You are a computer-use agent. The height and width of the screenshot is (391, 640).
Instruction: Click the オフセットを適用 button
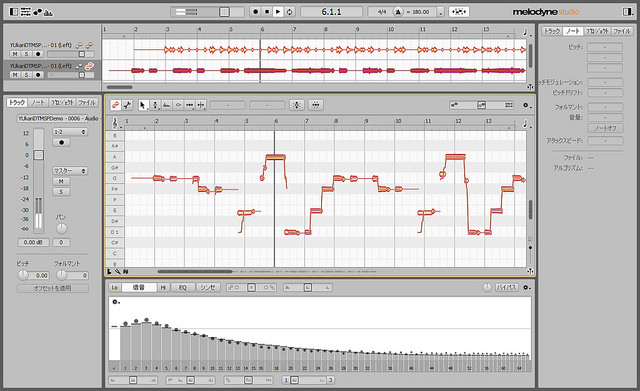coord(53,288)
